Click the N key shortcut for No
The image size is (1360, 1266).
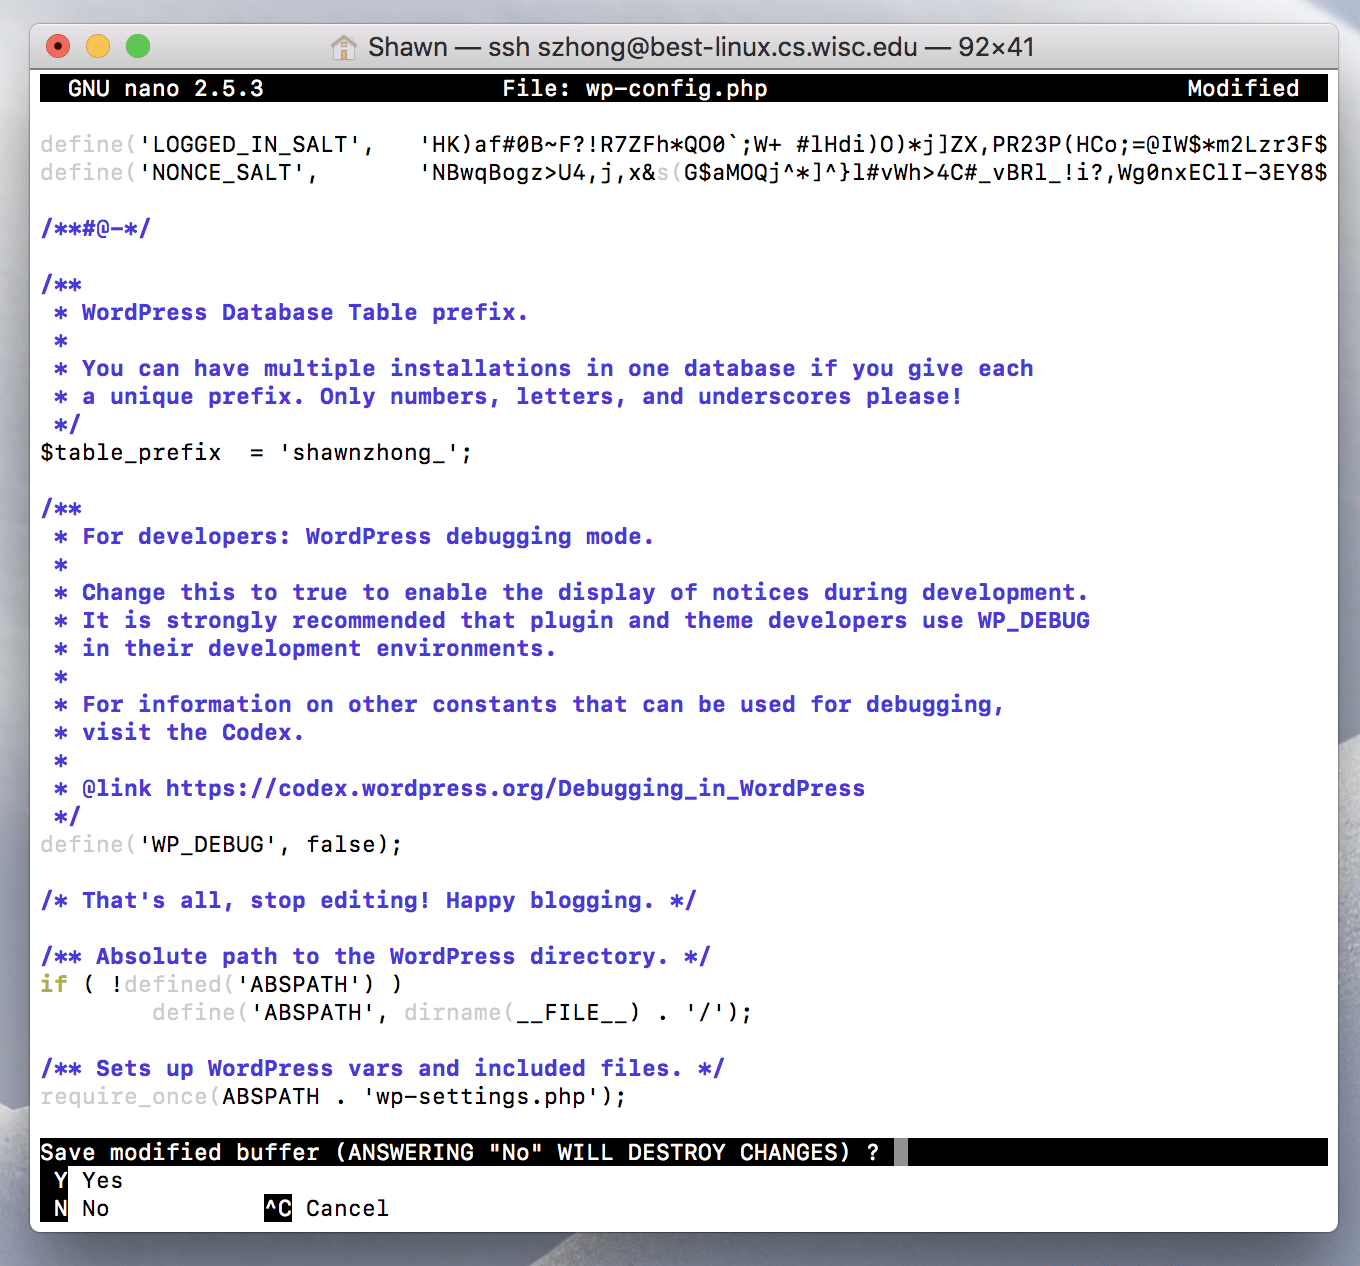(x=61, y=1208)
